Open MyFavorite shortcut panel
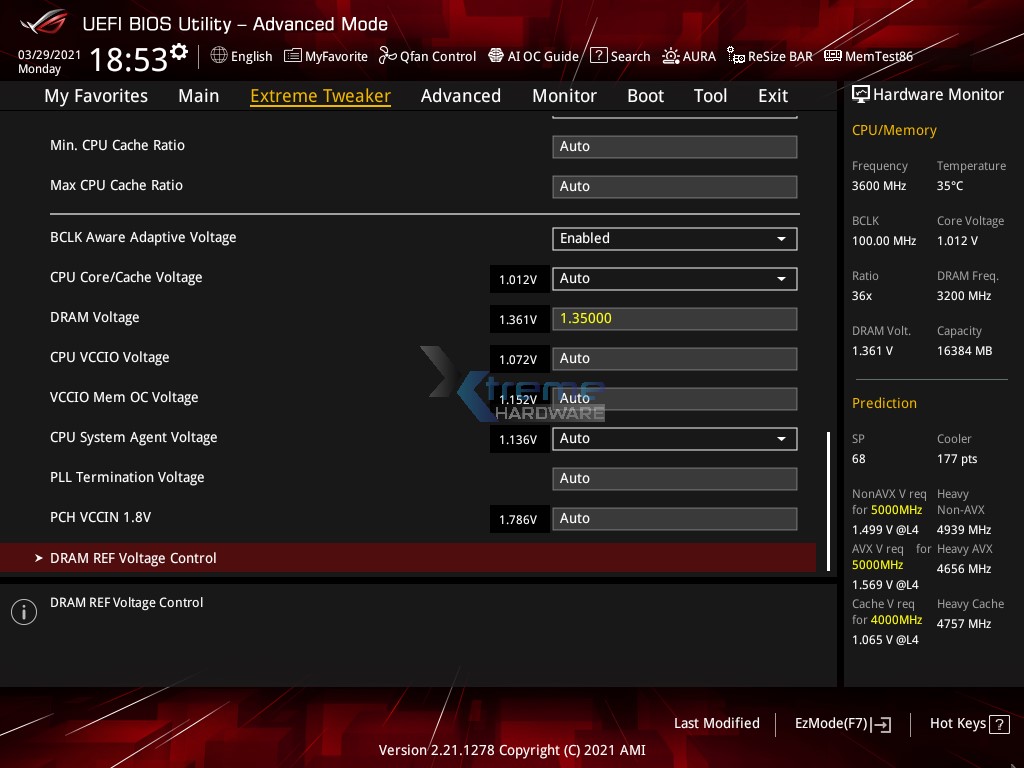The height and width of the screenshot is (768, 1024). 326,56
